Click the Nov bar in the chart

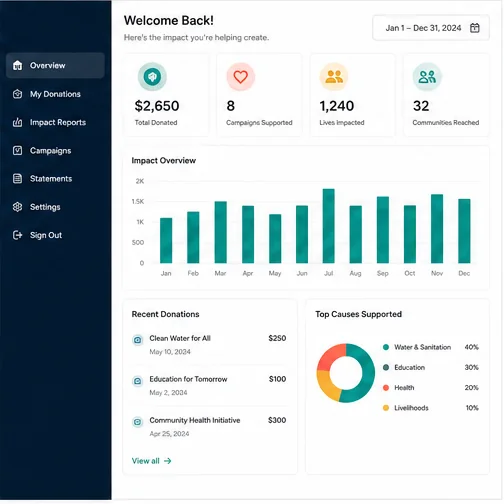(x=437, y=229)
